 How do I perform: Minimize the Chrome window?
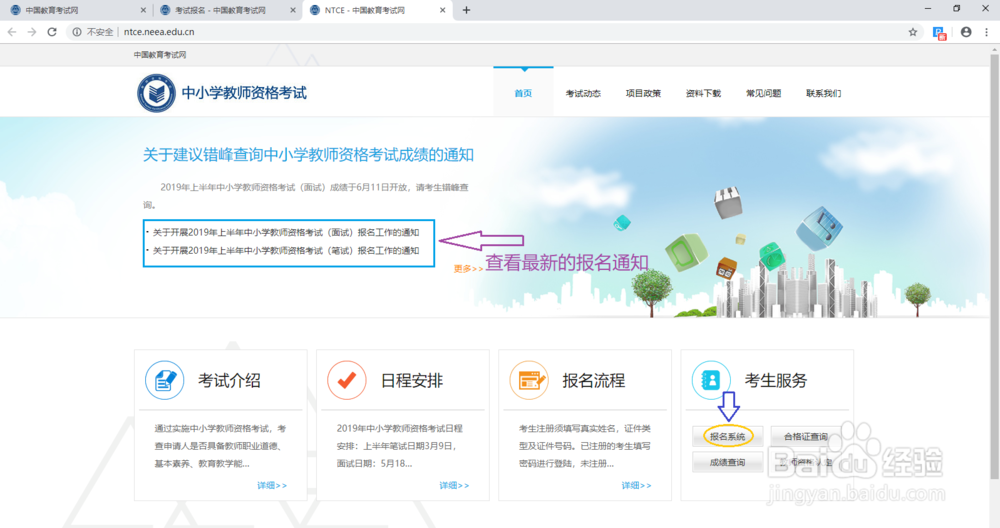click(928, 8)
